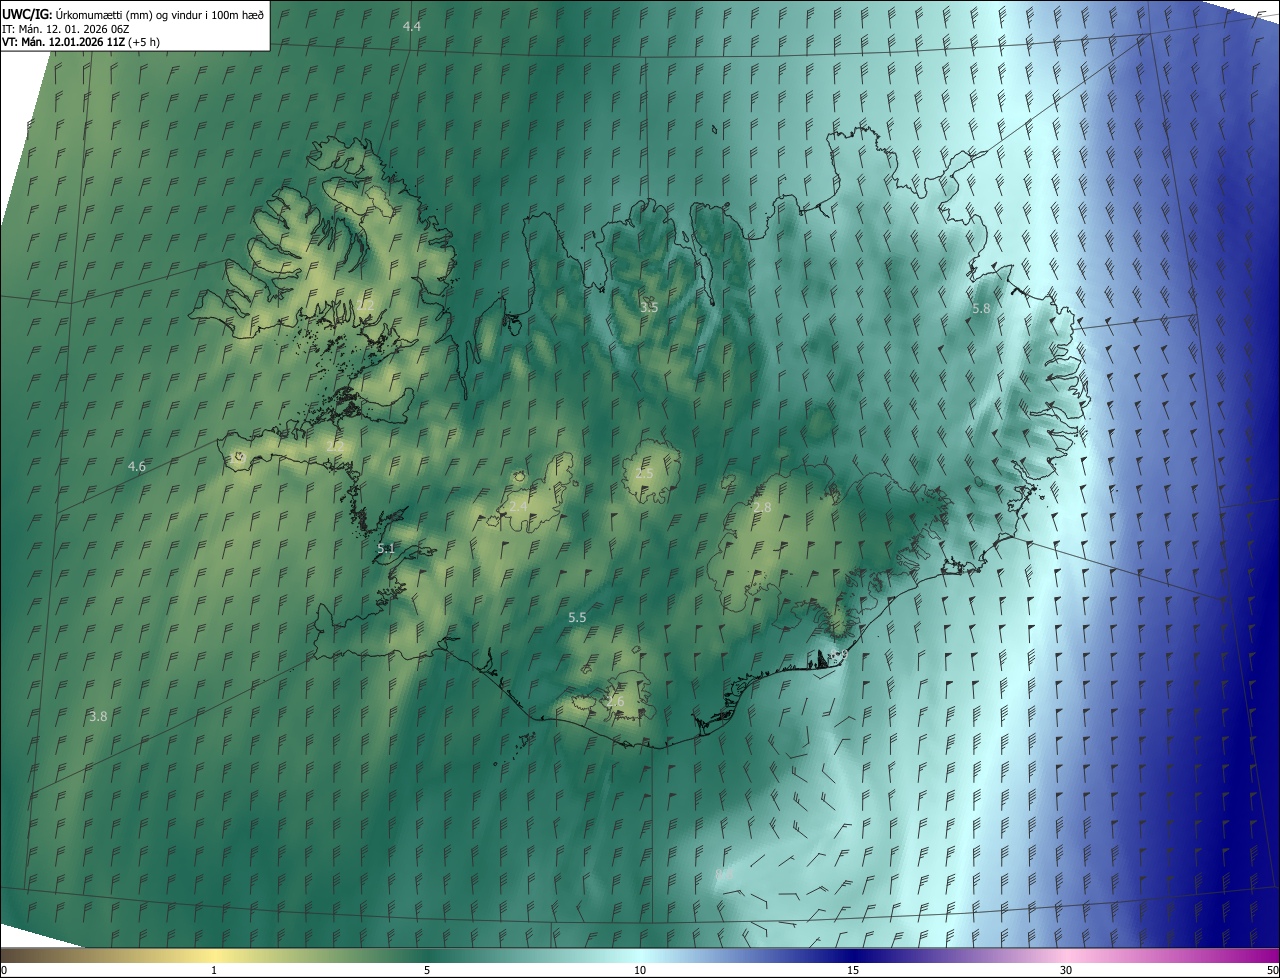This screenshot has height=978, width=1280.
Task: Click the 2.6 value label on the southern glacier
Action: 615,702
